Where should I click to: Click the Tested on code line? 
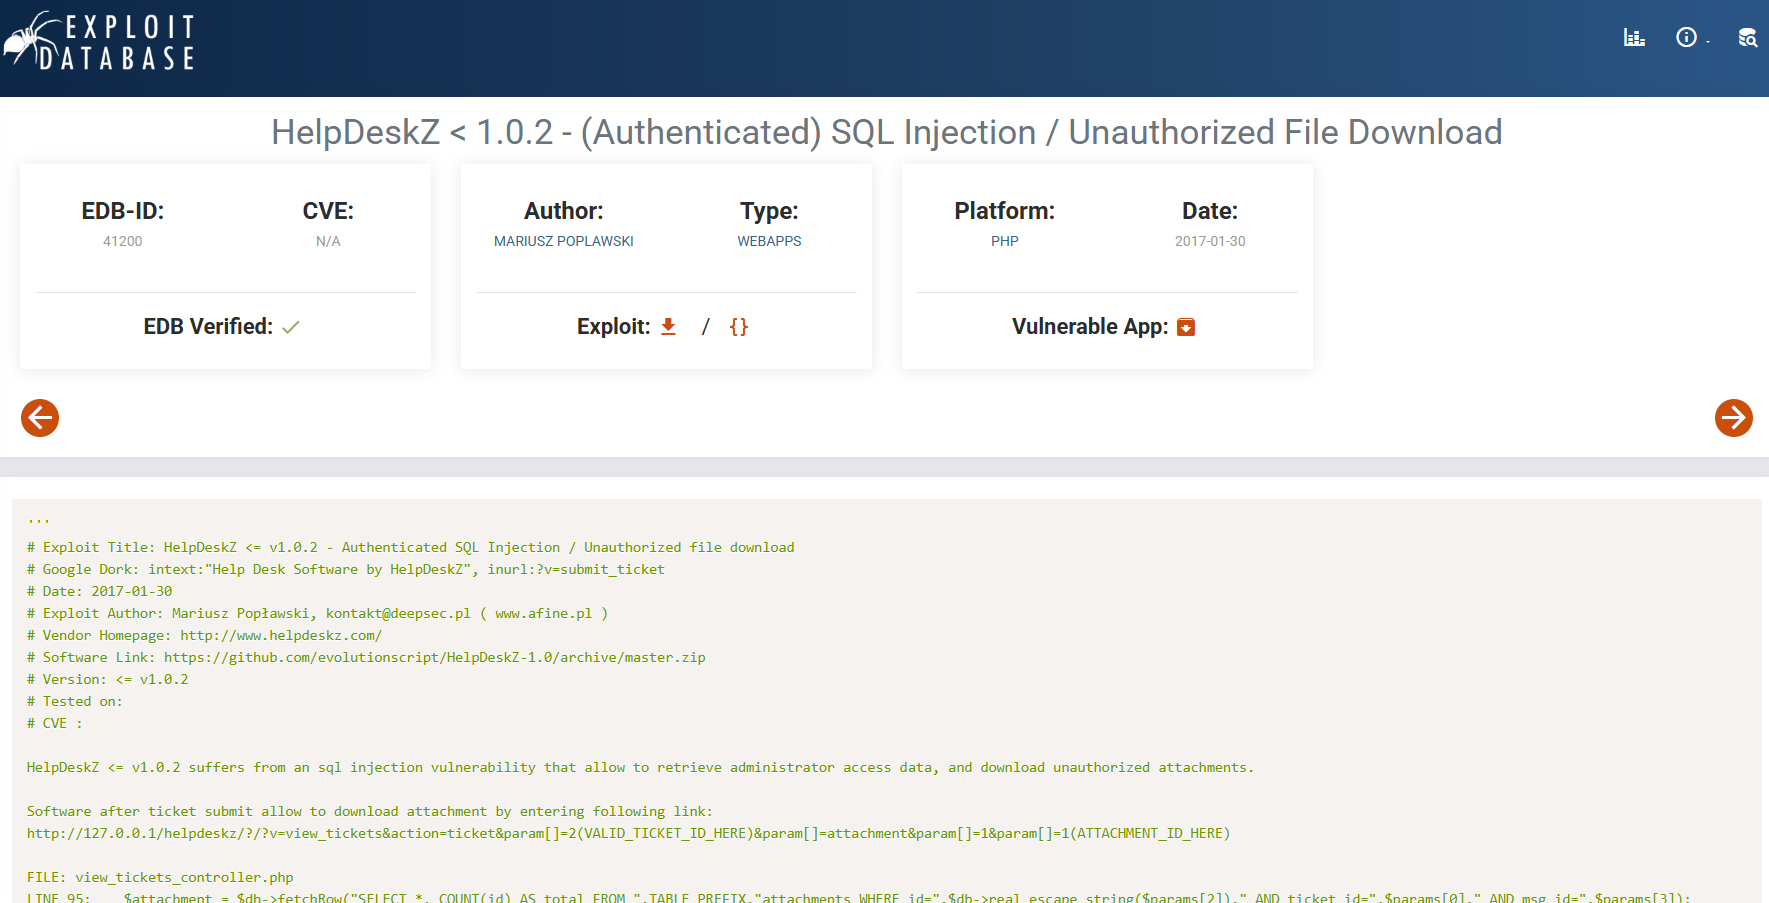pos(75,701)
